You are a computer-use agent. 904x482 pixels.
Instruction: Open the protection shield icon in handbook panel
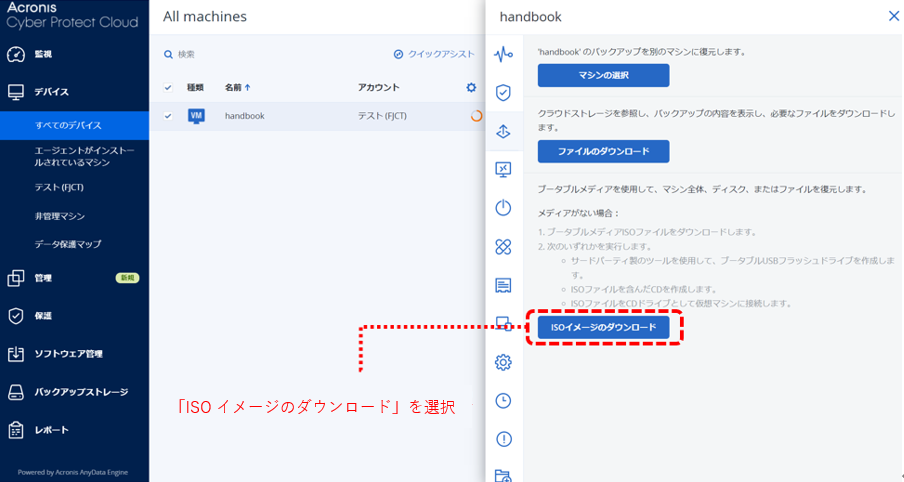point(503,93)
